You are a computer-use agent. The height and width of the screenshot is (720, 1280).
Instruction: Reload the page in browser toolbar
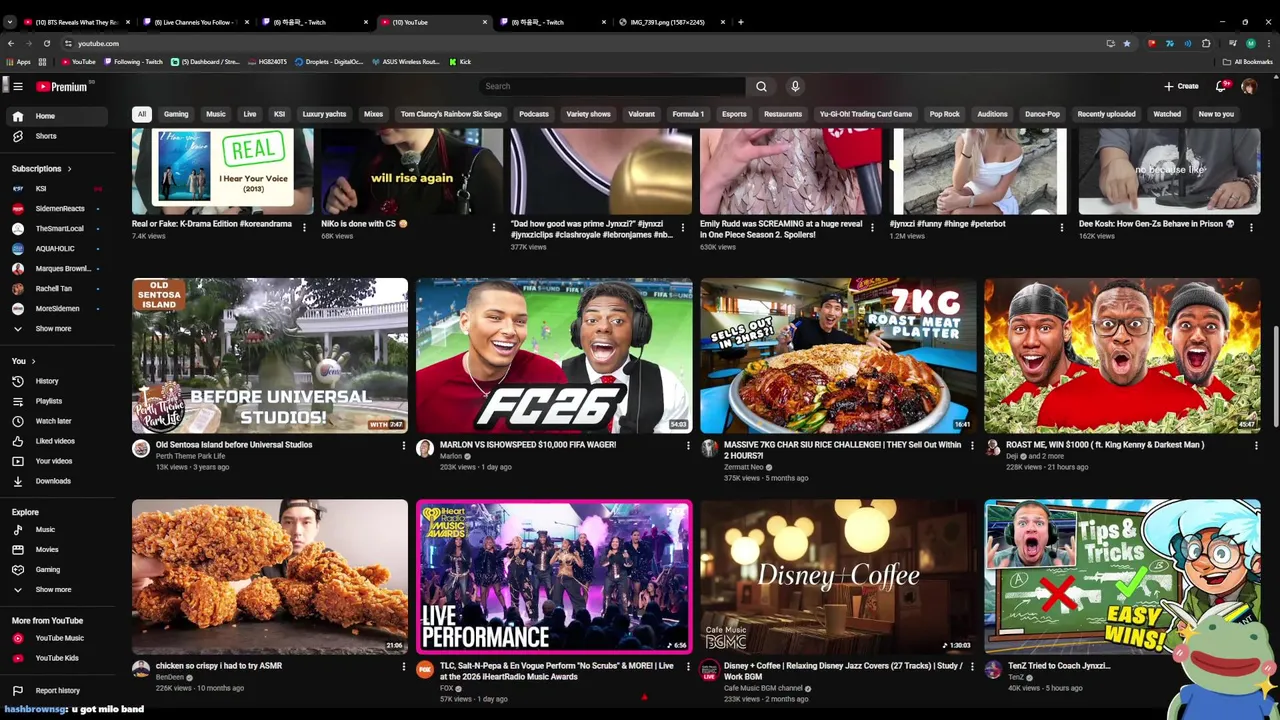tap(46, 43)
